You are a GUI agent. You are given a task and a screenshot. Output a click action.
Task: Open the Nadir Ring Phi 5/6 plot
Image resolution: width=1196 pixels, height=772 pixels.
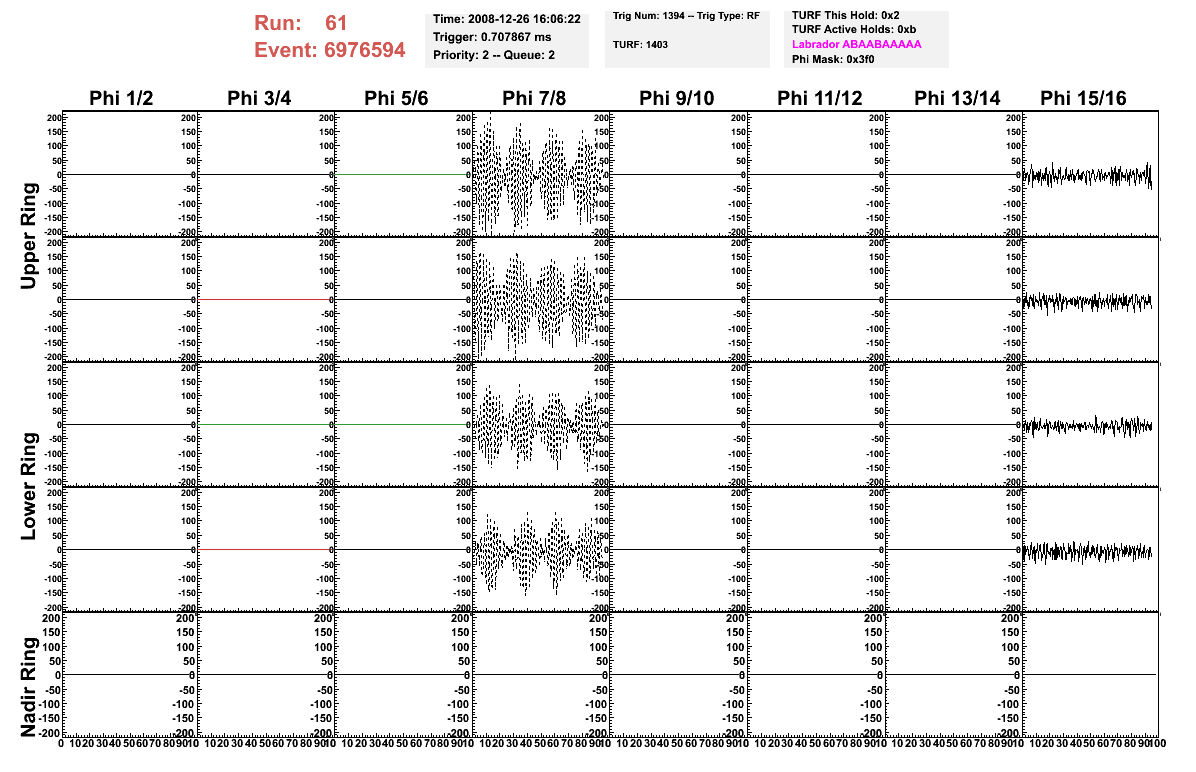[x=404, y=674]
